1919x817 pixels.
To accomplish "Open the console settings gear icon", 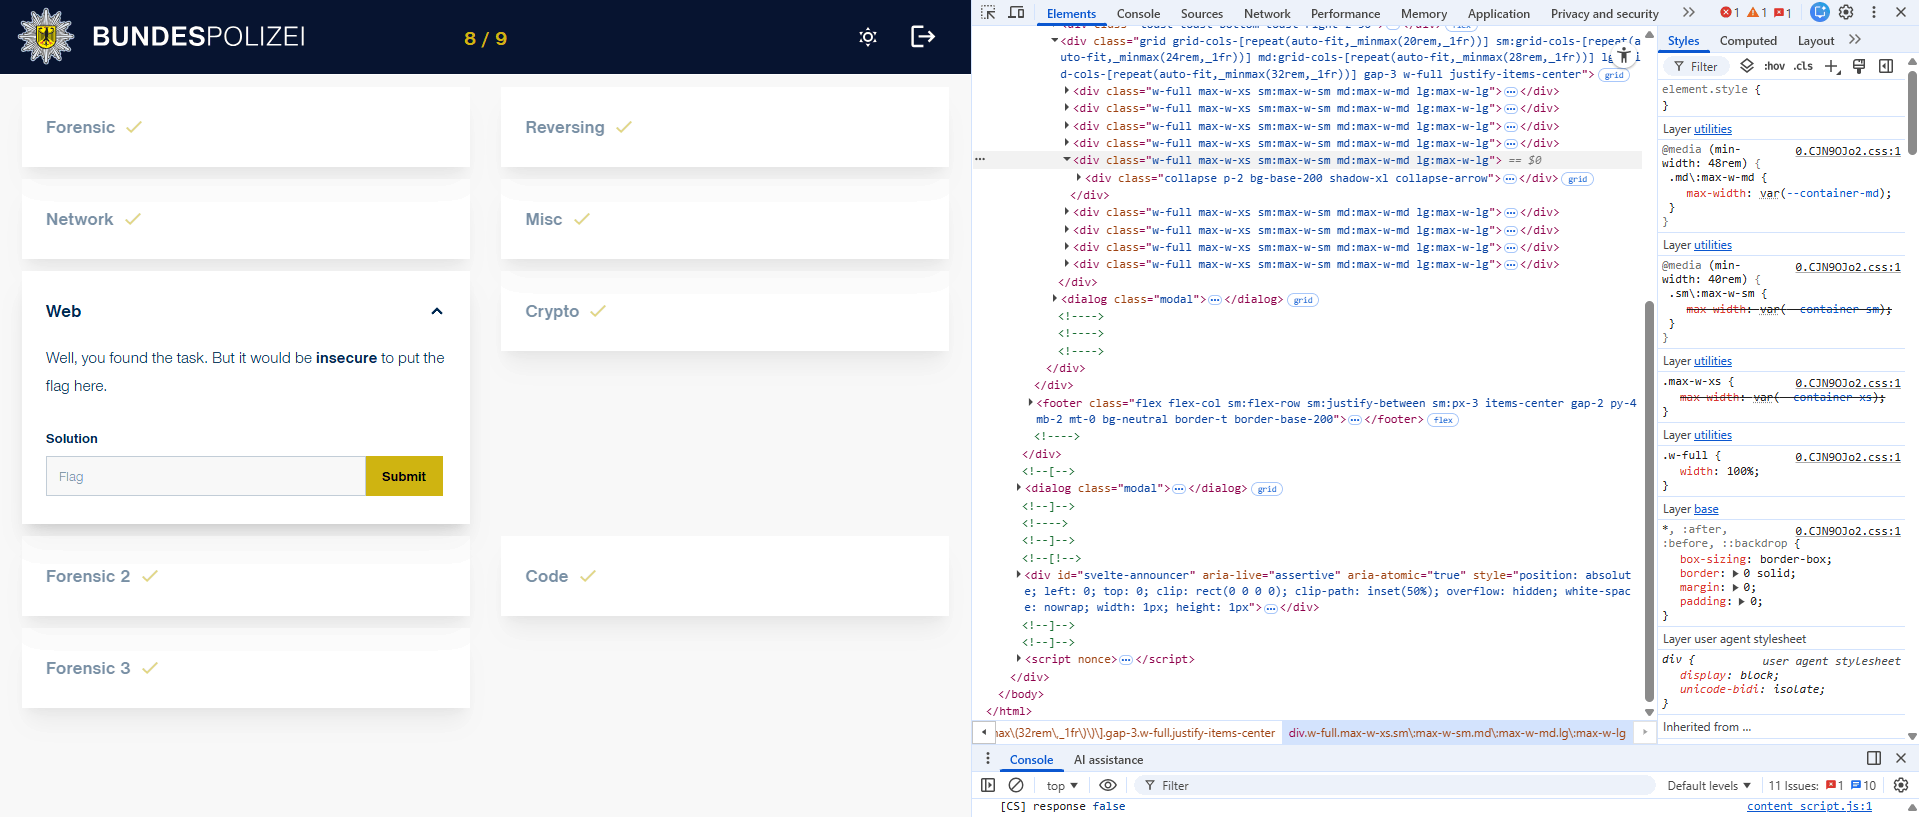I will click(x=1901, y=785).
